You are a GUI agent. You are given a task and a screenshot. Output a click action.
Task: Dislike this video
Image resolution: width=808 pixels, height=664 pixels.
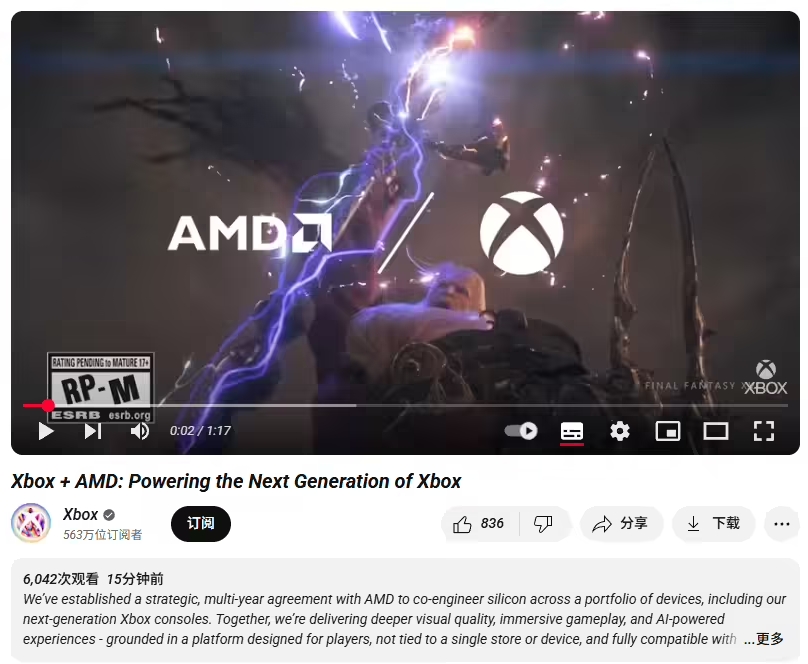544,524
